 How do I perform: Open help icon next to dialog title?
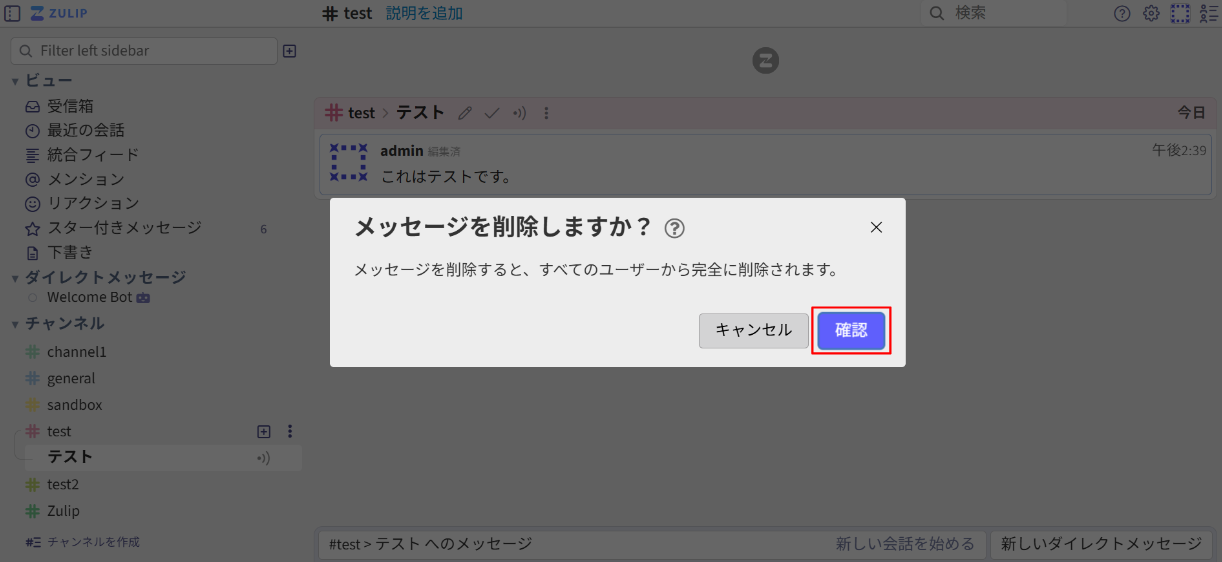pos(674,228)
